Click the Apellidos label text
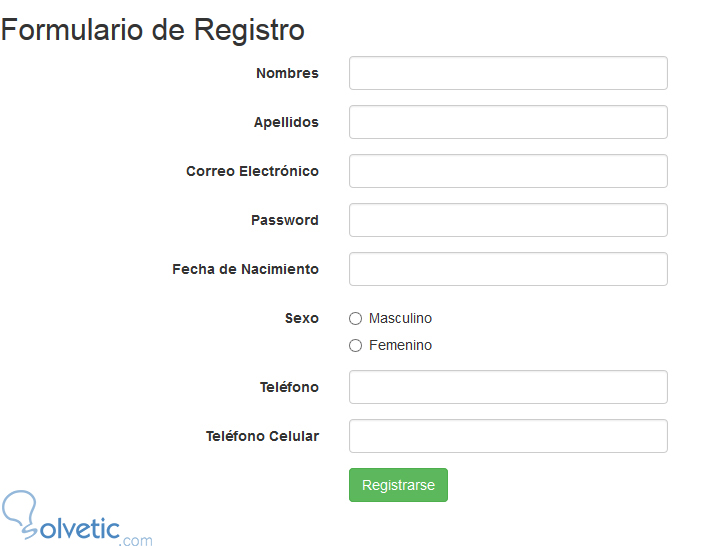Viewport: 728px width, 548px height. point(286,122)
